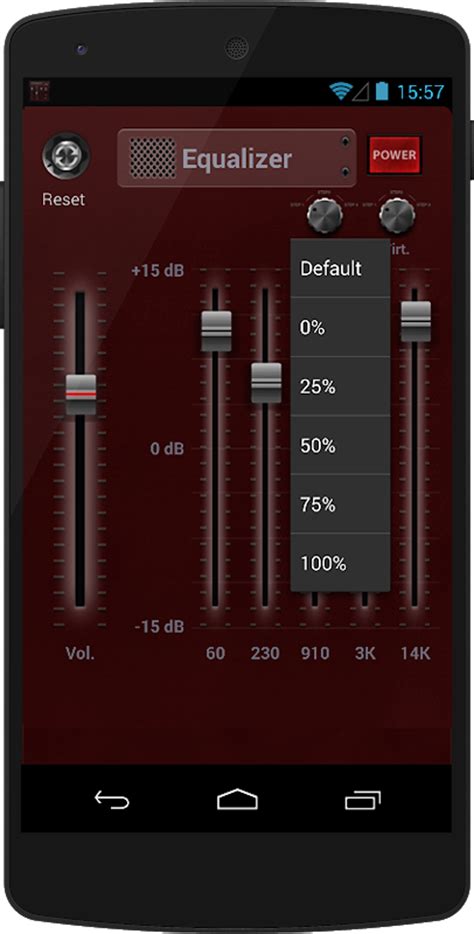
Task: Click the 910 frequency label
Action: 315,653
